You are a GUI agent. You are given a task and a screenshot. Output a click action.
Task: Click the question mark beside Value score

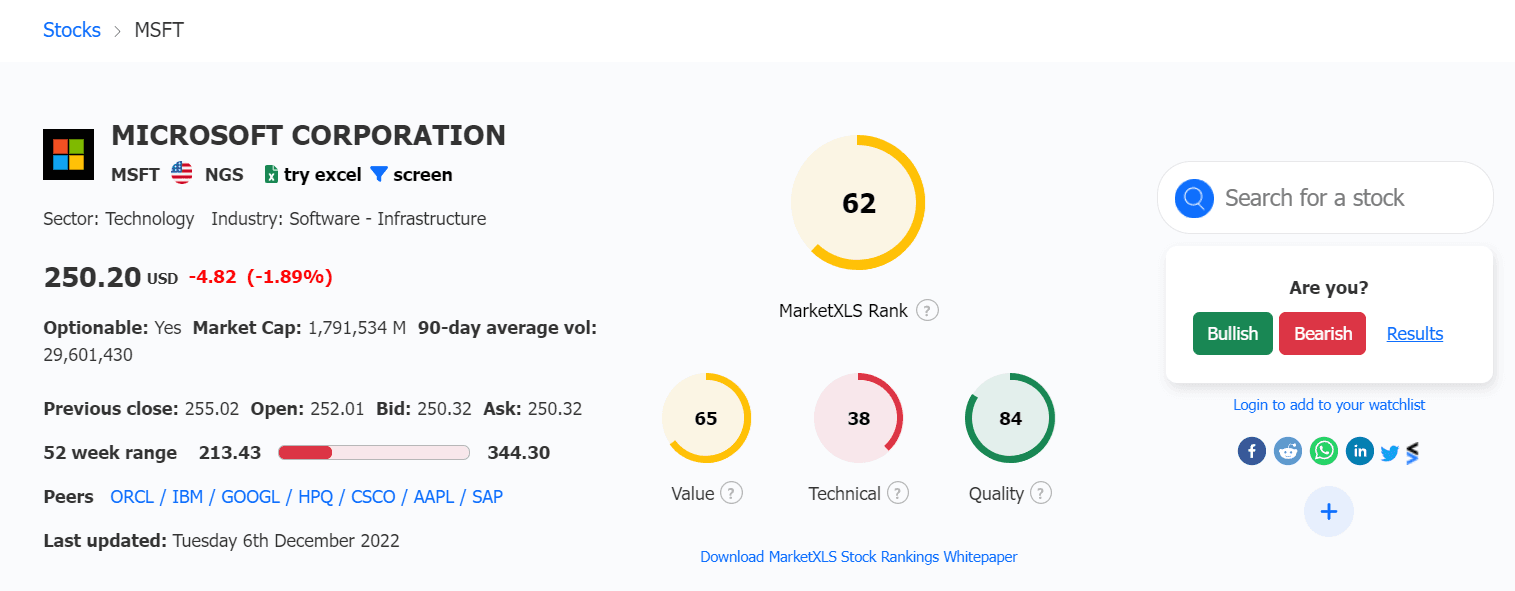pos(731,493)
